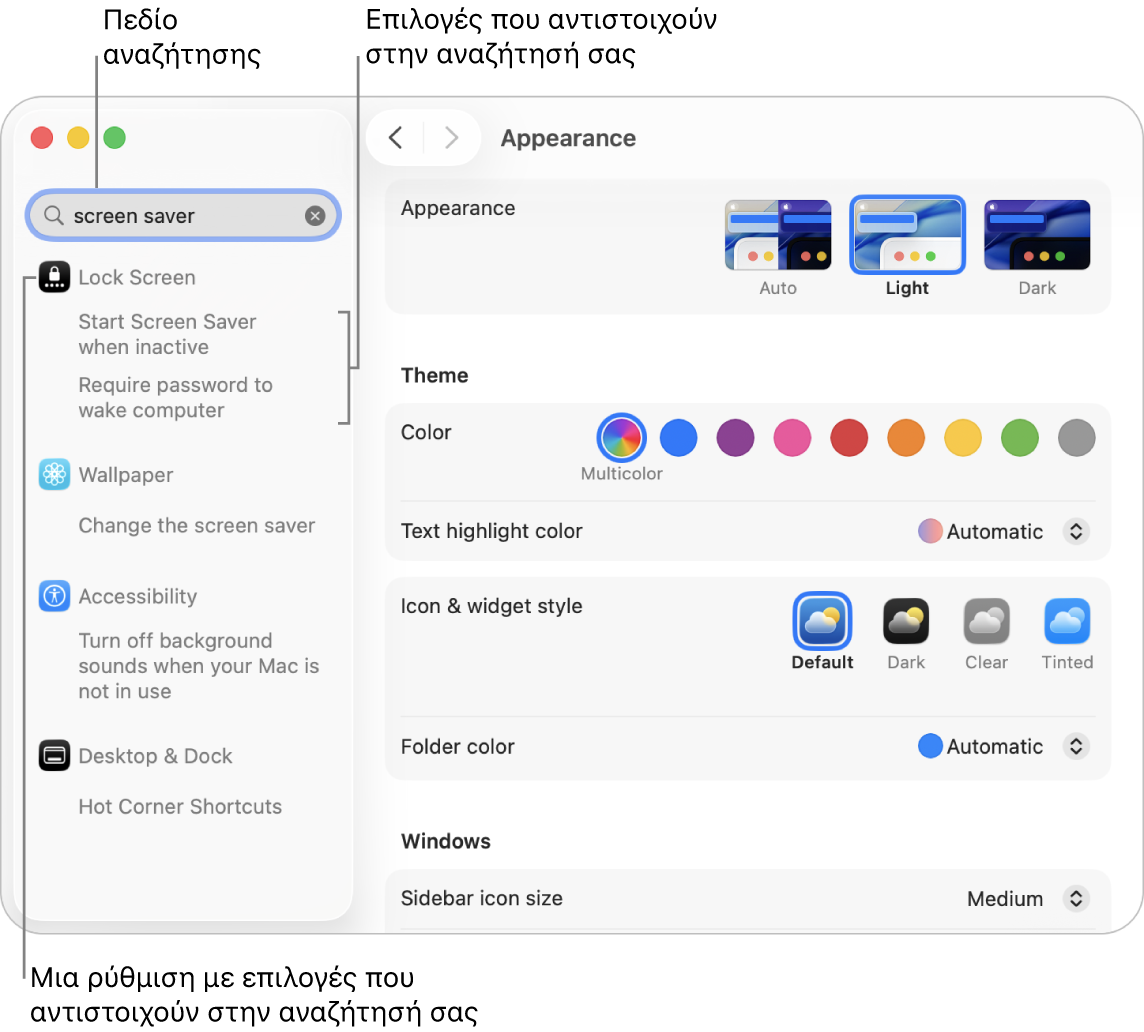Open Desktop & Dock from search results
The image size is (1144, 1032).
coord(155,755)
